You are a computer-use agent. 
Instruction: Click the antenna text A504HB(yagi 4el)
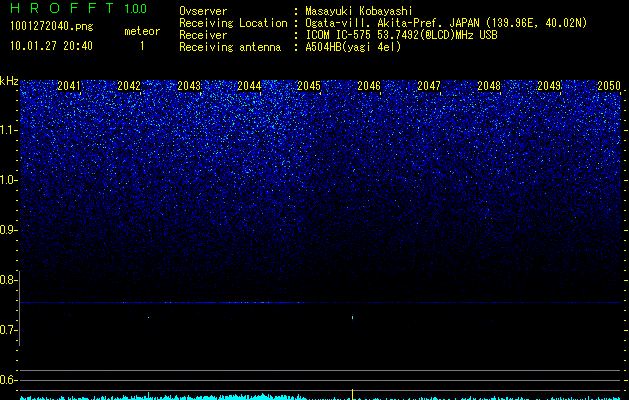(353, 47)
